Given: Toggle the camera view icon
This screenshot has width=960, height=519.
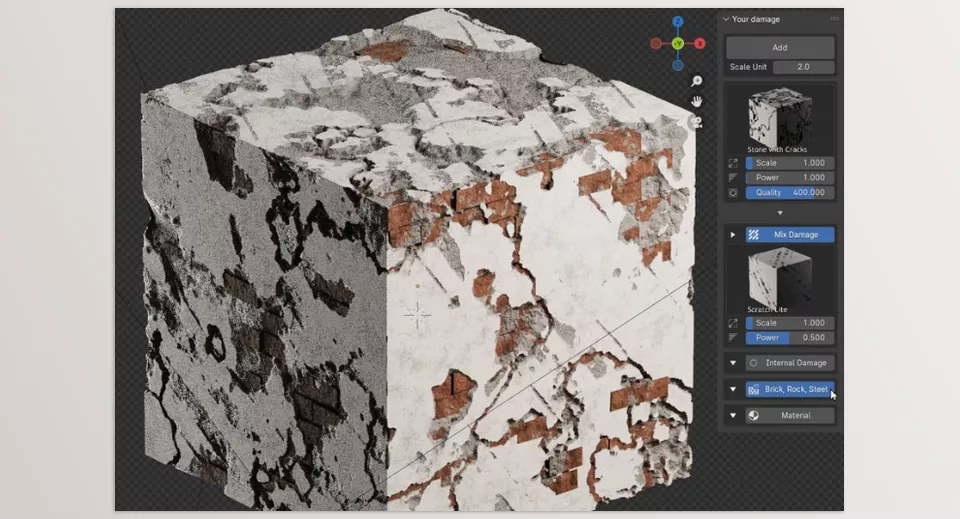Looking at the screenshot, I should point(696,122).
